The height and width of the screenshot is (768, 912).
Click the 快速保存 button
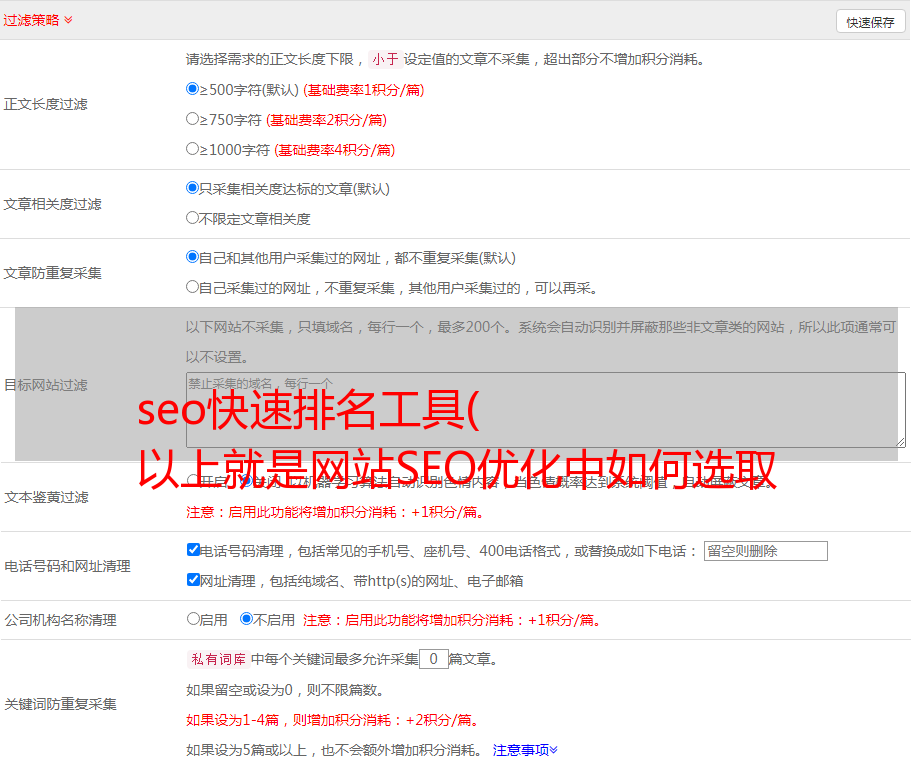tap(870, 22)
